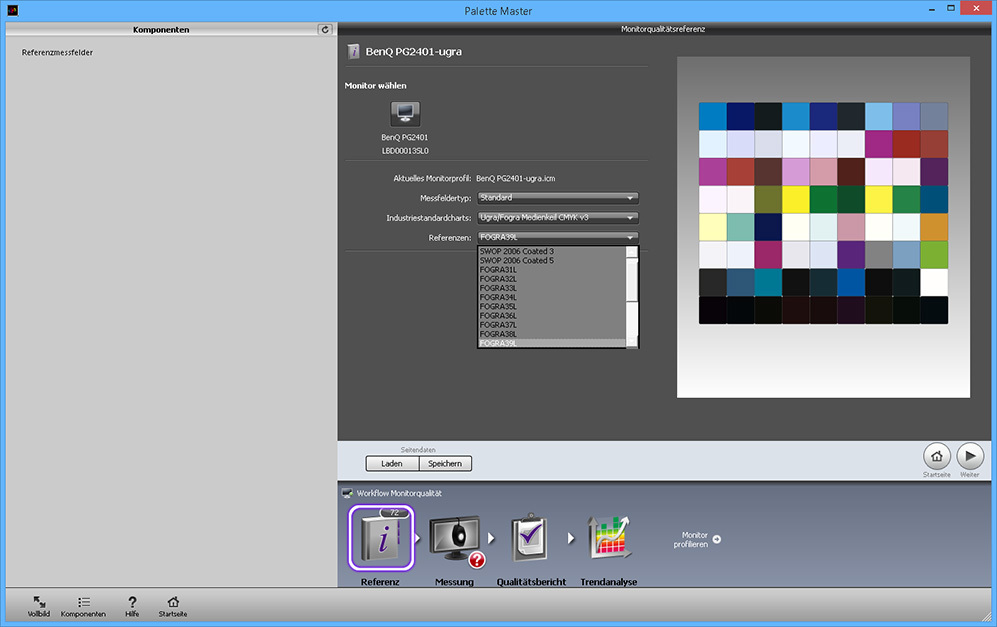Click the Startseite round home button
Screen dimensions: 997x627
[x=937, y=456]
